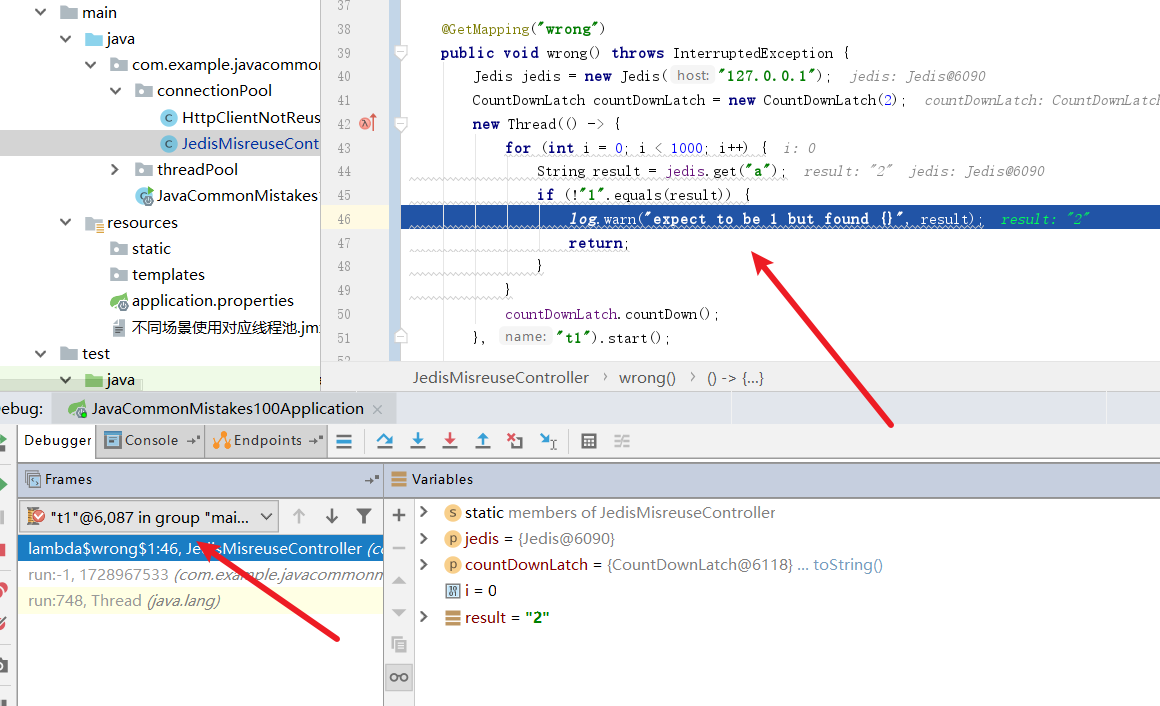Click the Step Into debugger icon
This screenshot has width=1160, height=706.
pyautogui.click(x=418, y=441)
